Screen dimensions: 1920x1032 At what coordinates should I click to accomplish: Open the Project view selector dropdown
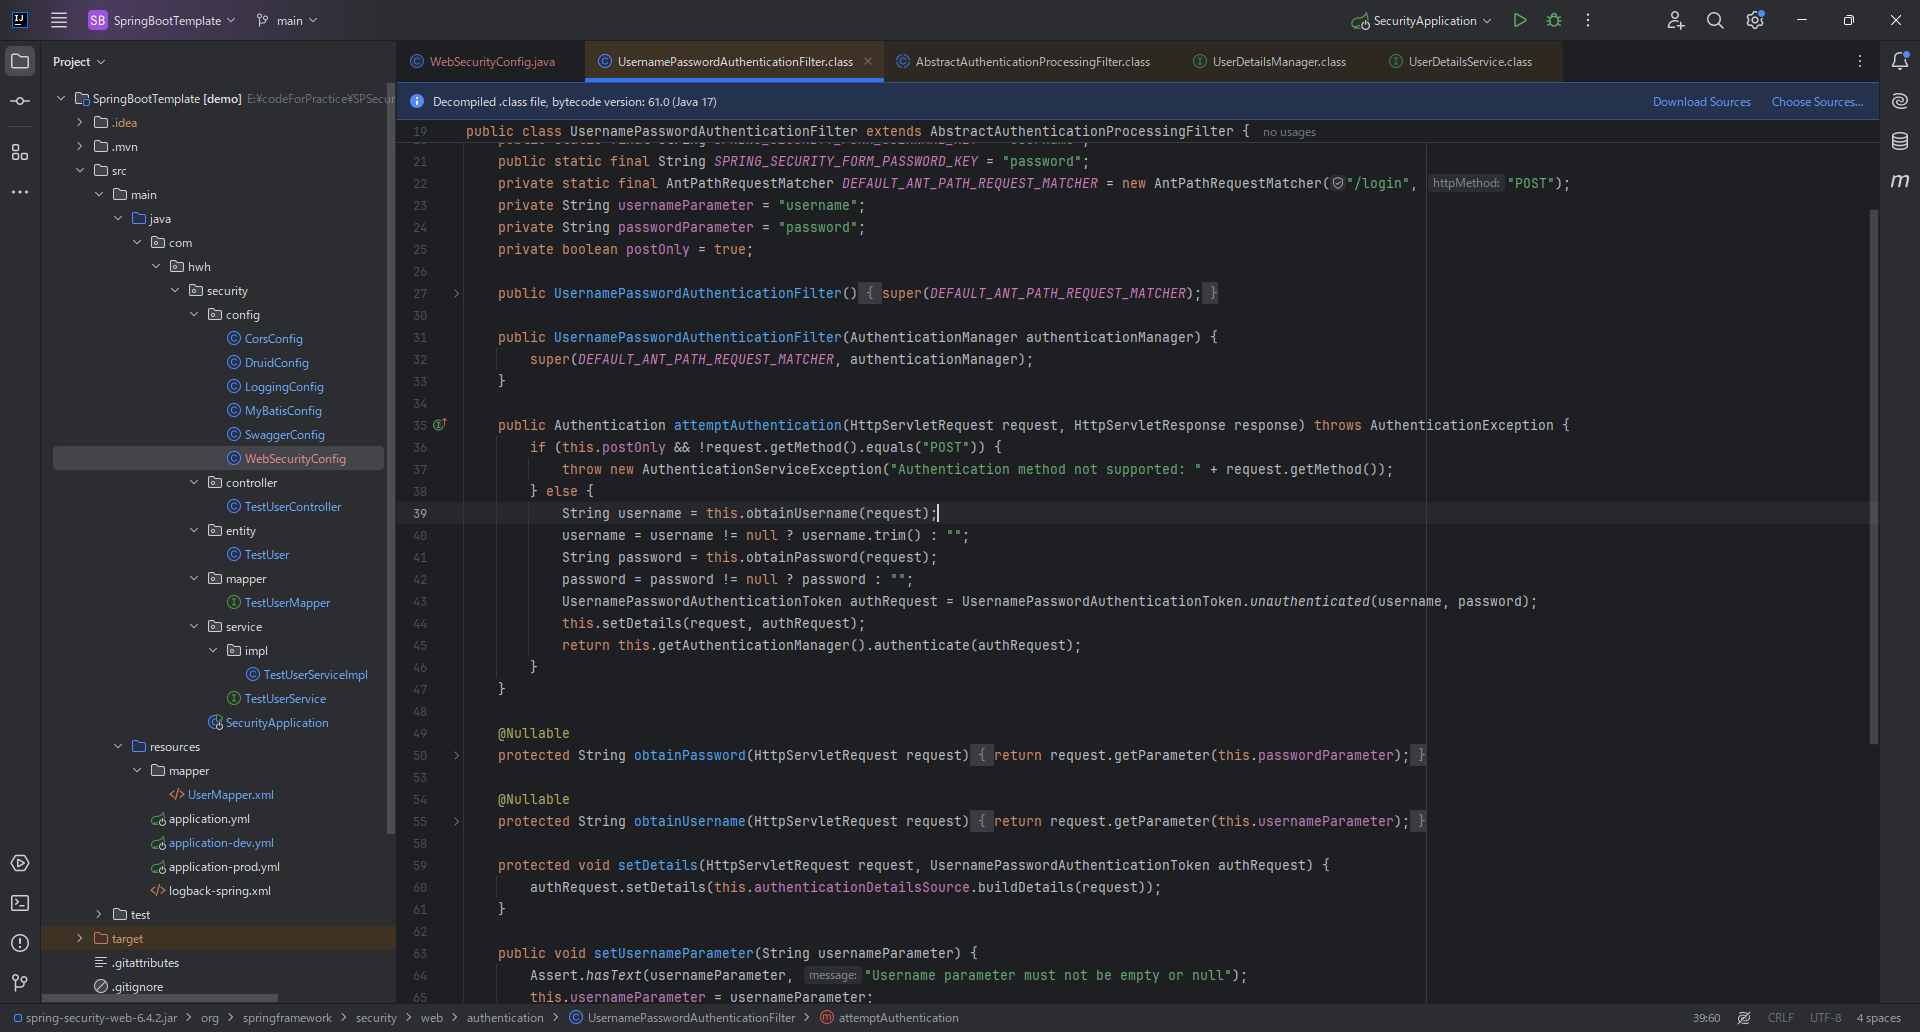79,61
